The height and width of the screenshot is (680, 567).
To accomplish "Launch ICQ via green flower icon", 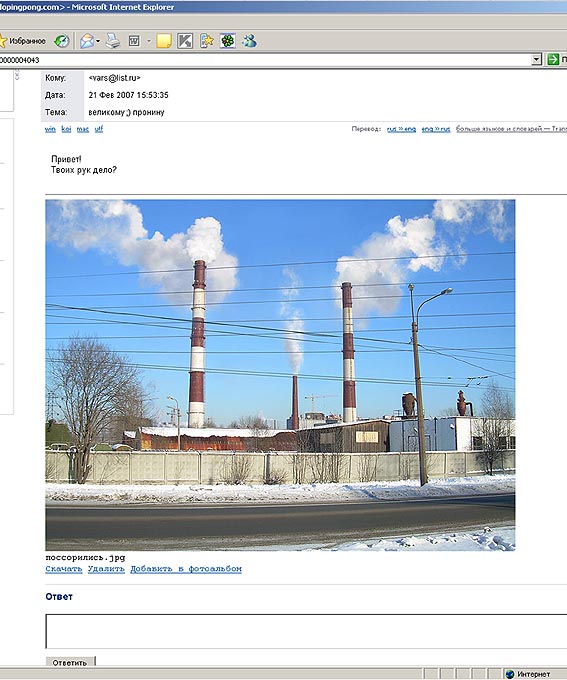I will [x=228, y=41].
